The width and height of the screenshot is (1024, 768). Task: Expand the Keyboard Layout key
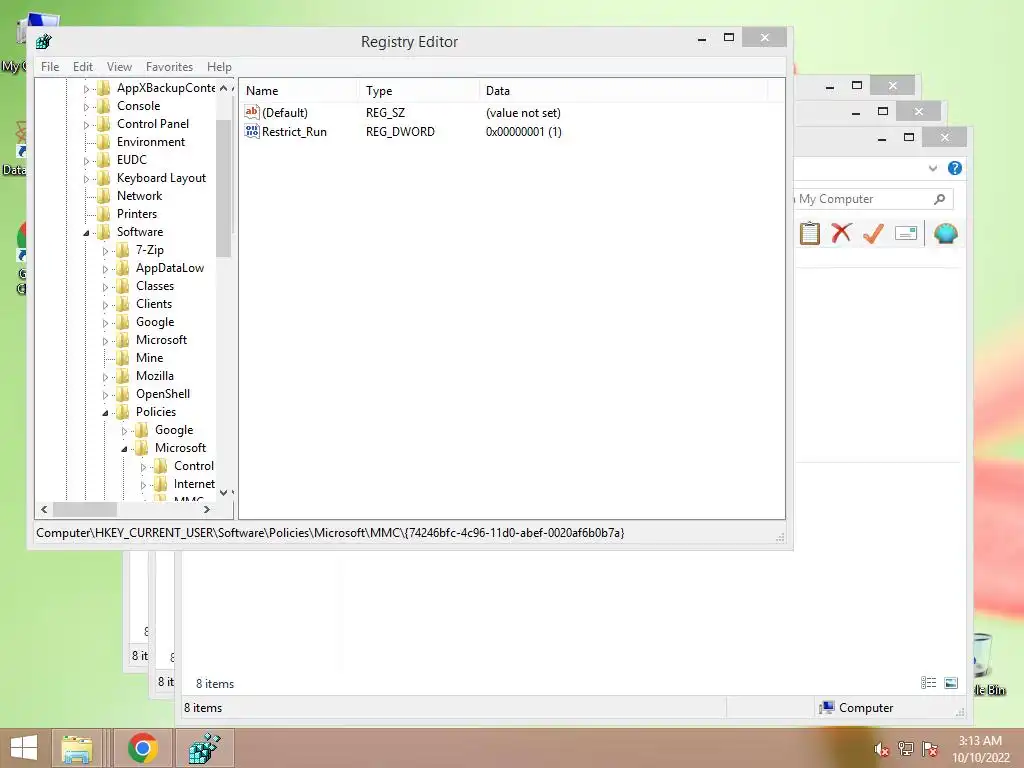coord(86,179)
